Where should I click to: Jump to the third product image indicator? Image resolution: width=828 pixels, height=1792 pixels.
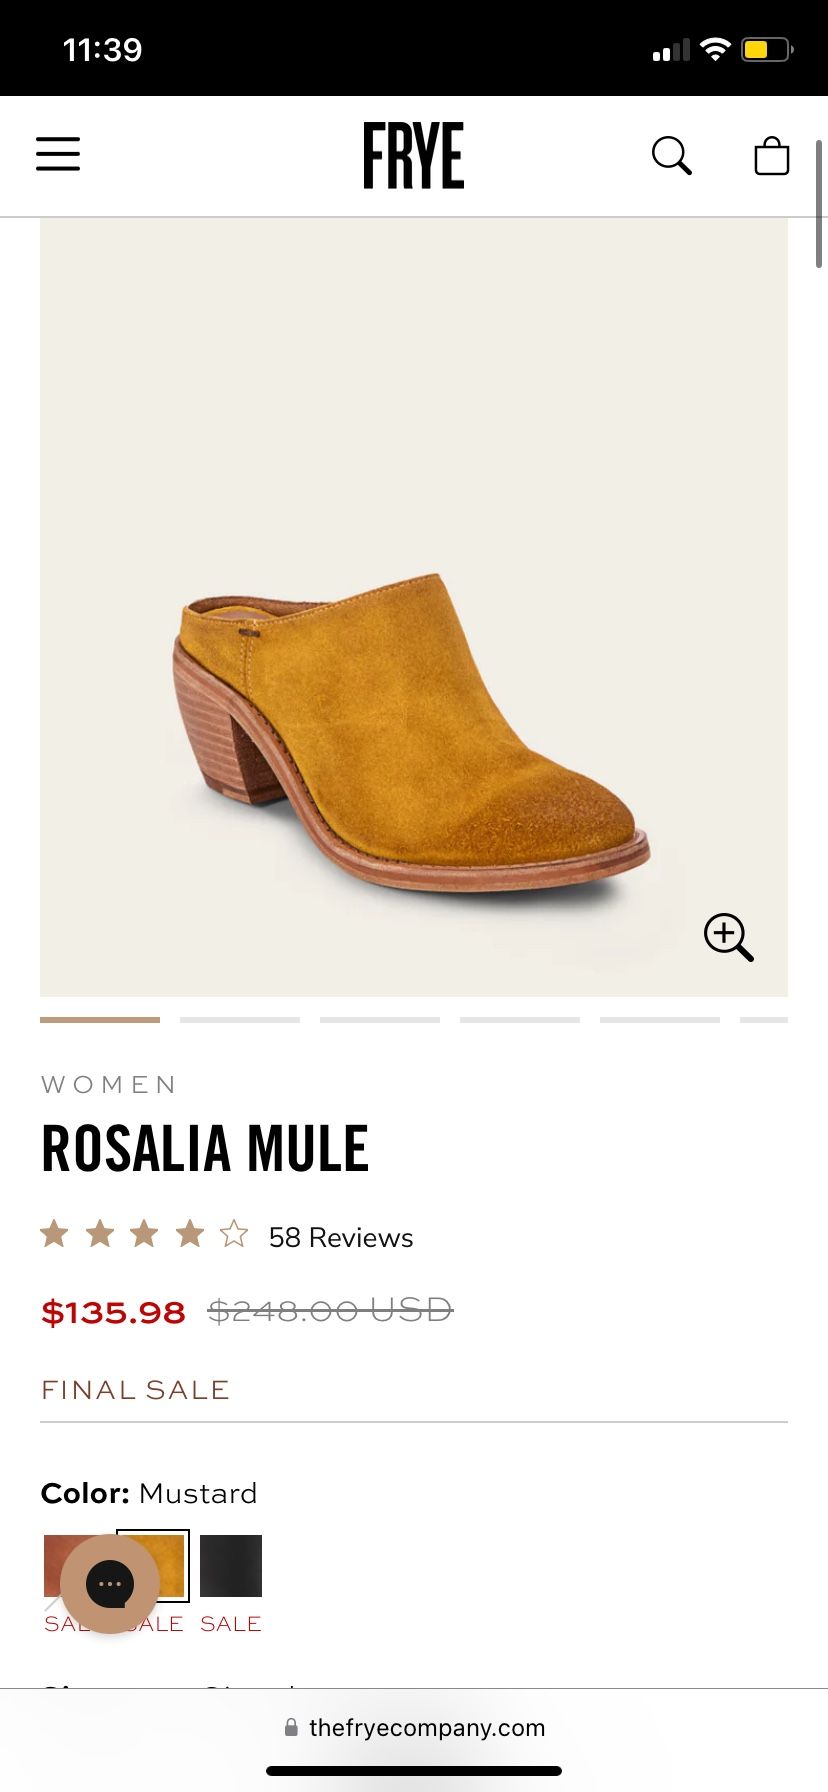(379, 1020)
